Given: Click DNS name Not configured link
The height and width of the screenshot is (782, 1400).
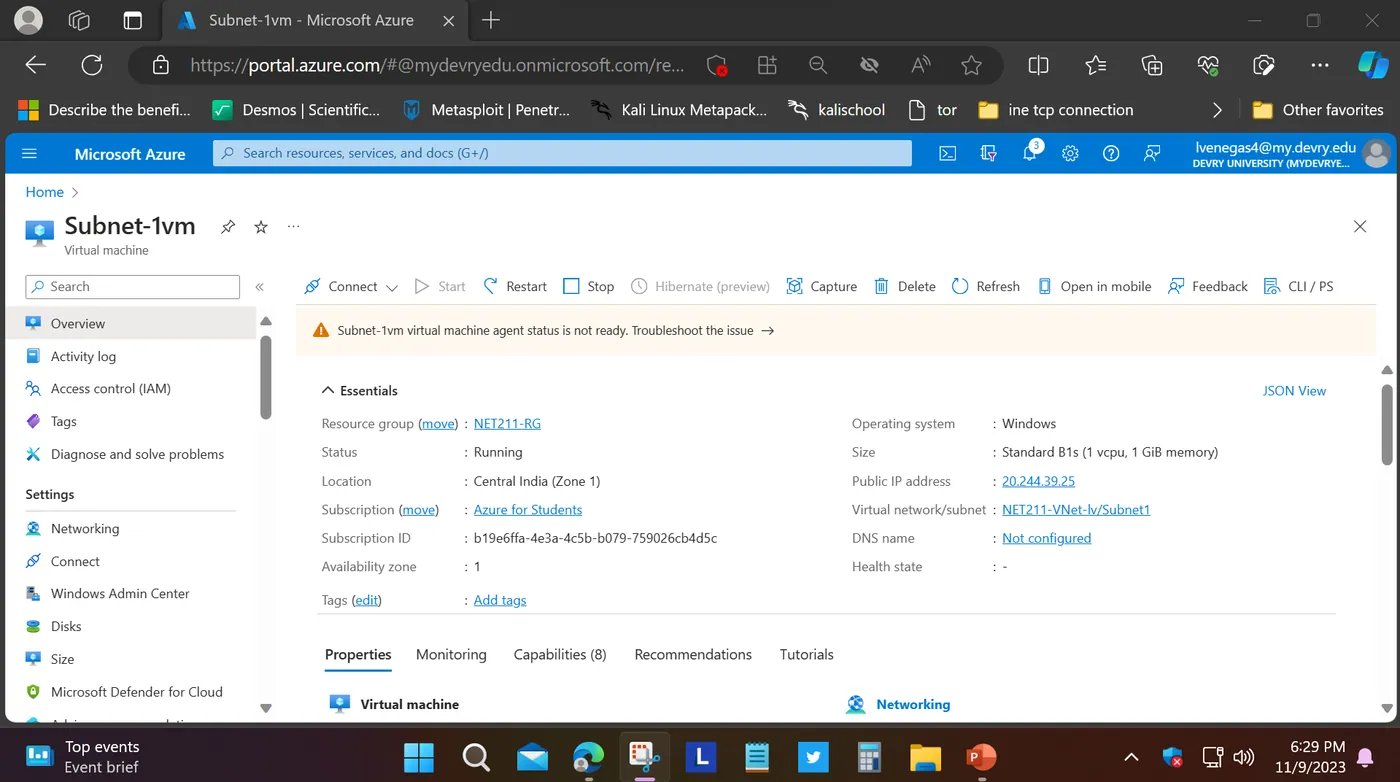Looking at the screenshot, I should click(x=1046, y=538).
